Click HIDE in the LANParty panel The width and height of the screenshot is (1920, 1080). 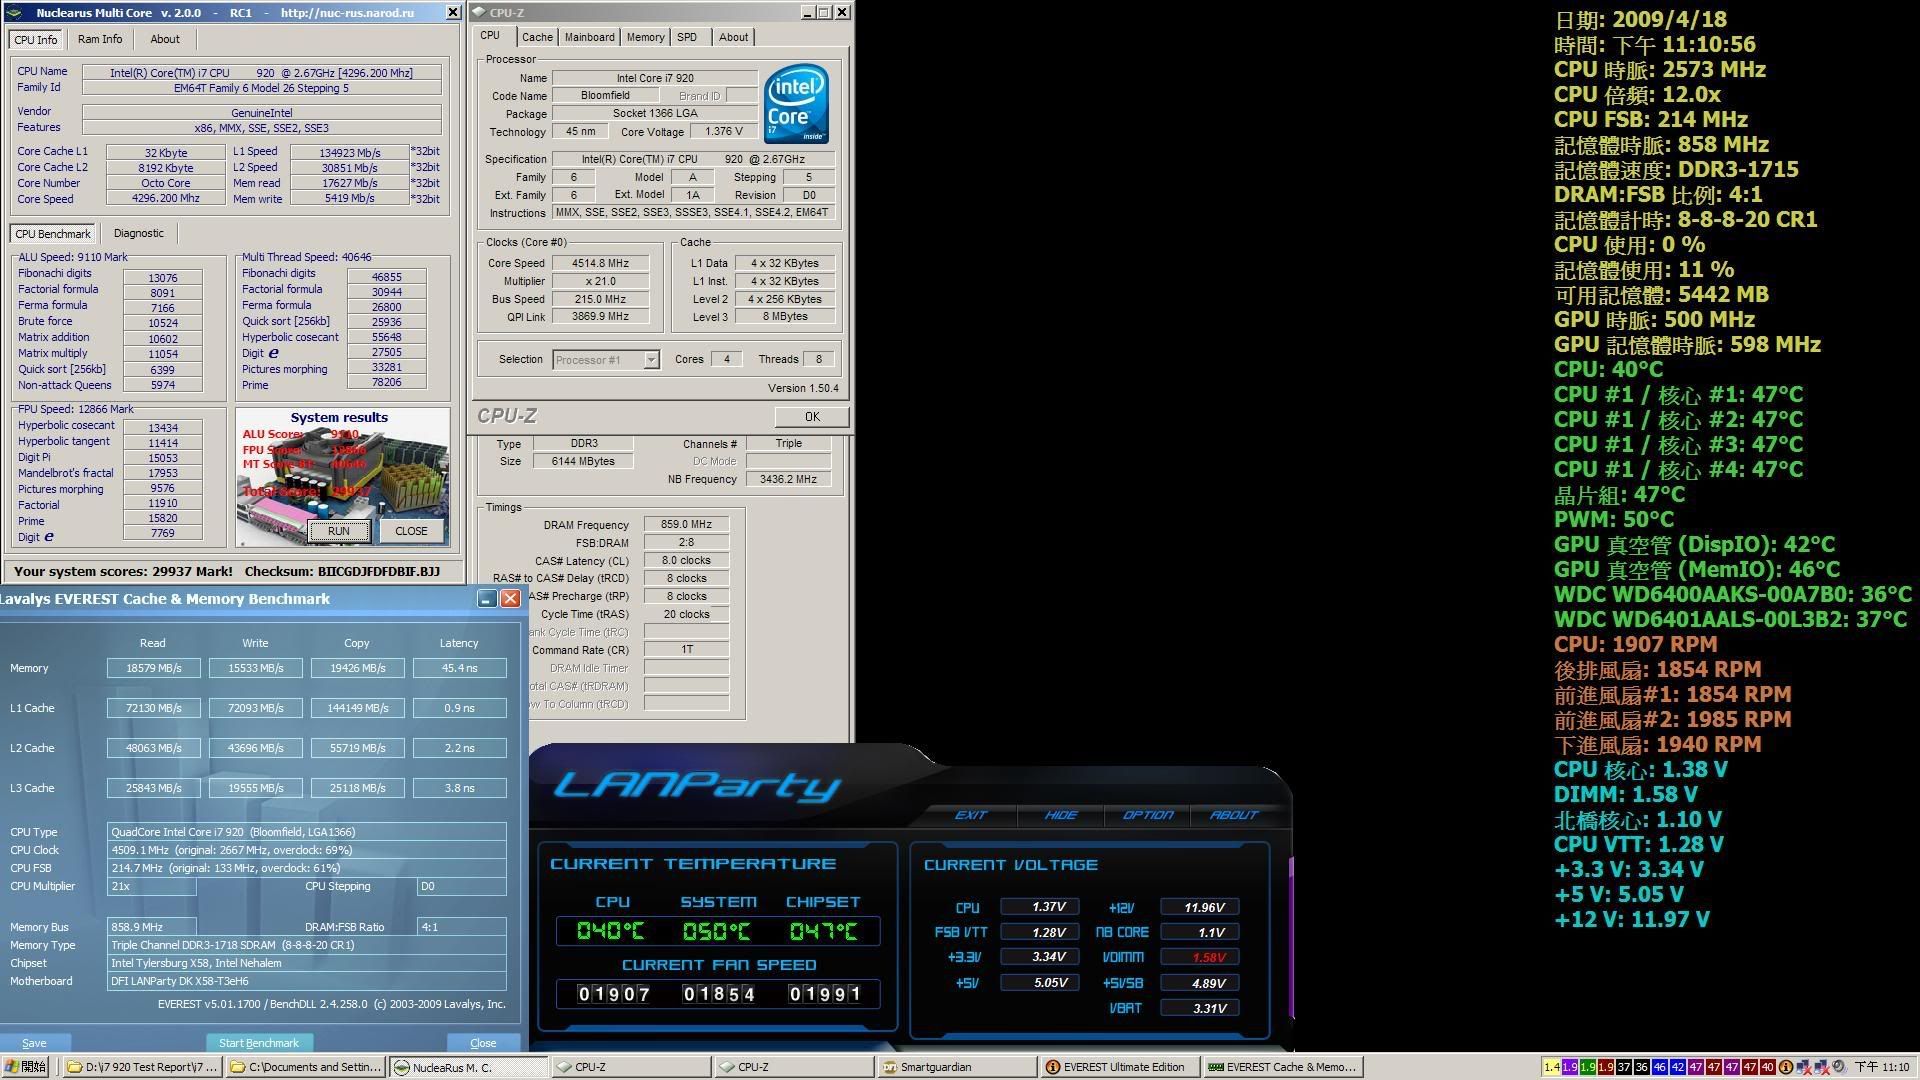coord(1060,815)
